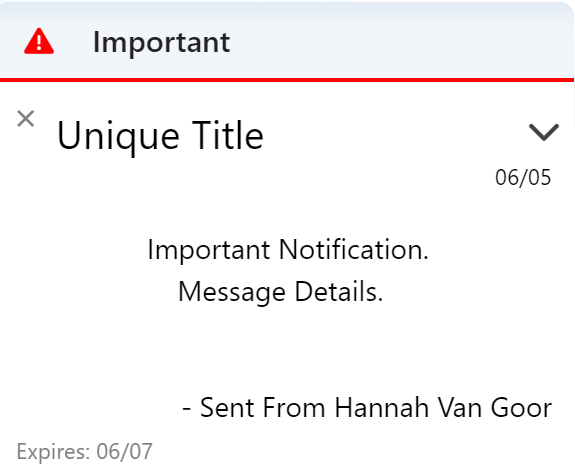This screenshot has width=575, height=469.
Task: Click the red warning triangle icon
Action: pos(39,41)
